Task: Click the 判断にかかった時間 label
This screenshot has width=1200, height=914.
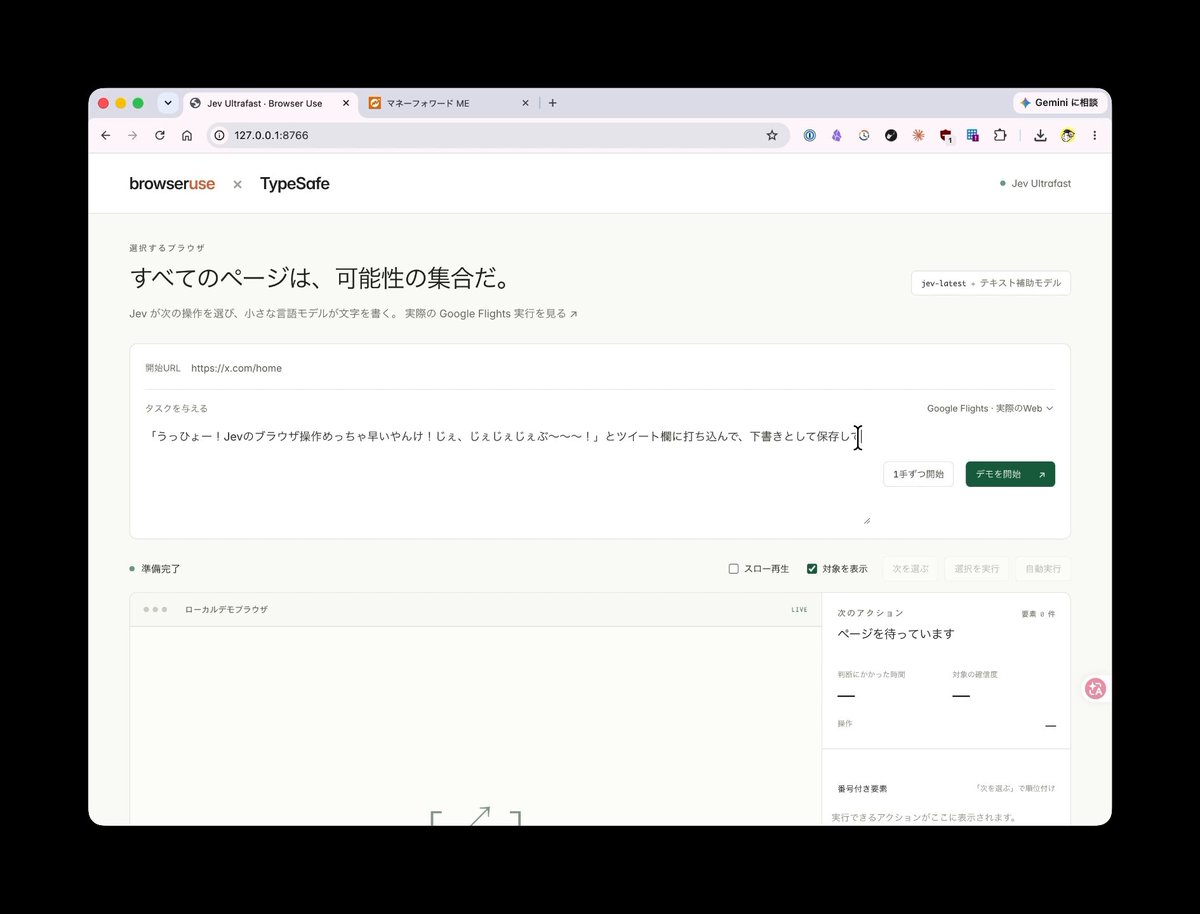Action: pyautogui.click(x=871, y=675)
